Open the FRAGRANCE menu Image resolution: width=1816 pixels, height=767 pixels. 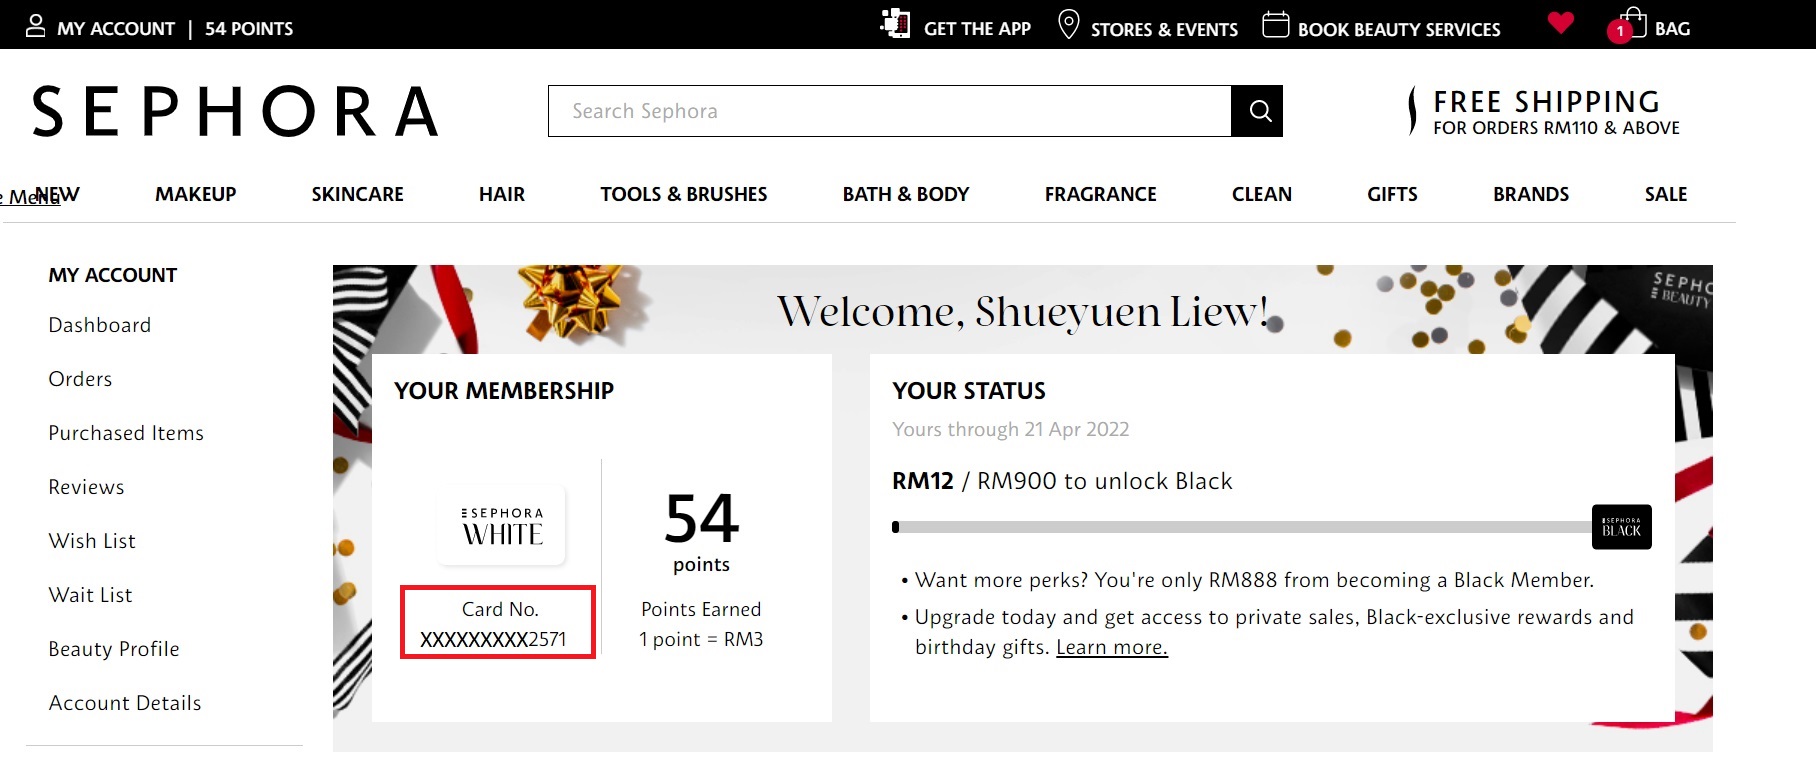1100,194
